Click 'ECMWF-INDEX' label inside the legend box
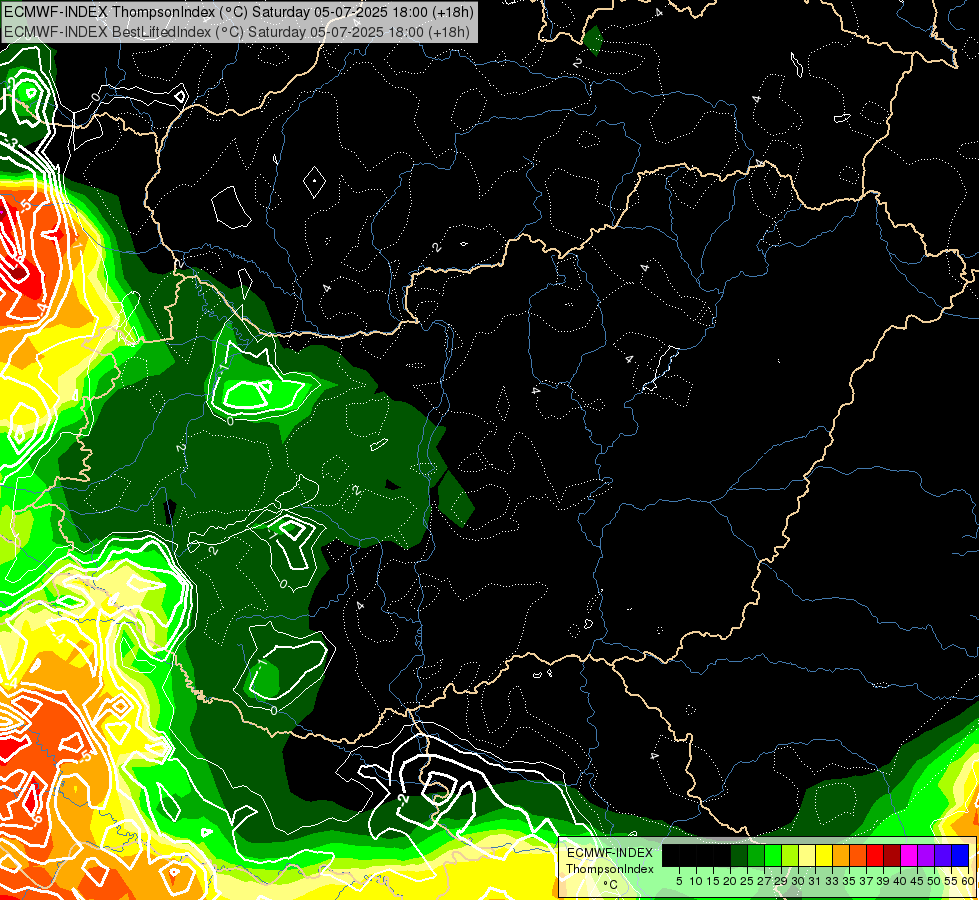This screenshot has height=900, width=979. click(609, 853)
